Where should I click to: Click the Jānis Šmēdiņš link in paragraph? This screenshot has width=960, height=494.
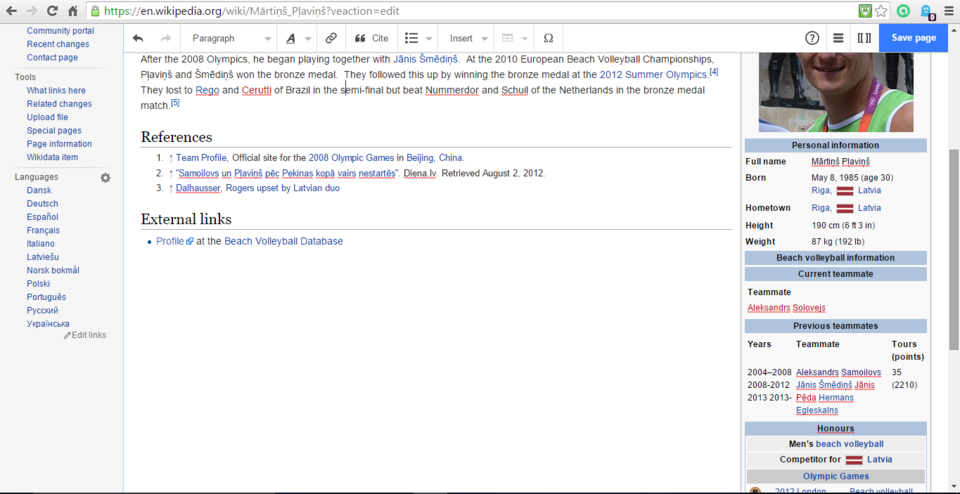pyautogui.click(x=426, y=59)
